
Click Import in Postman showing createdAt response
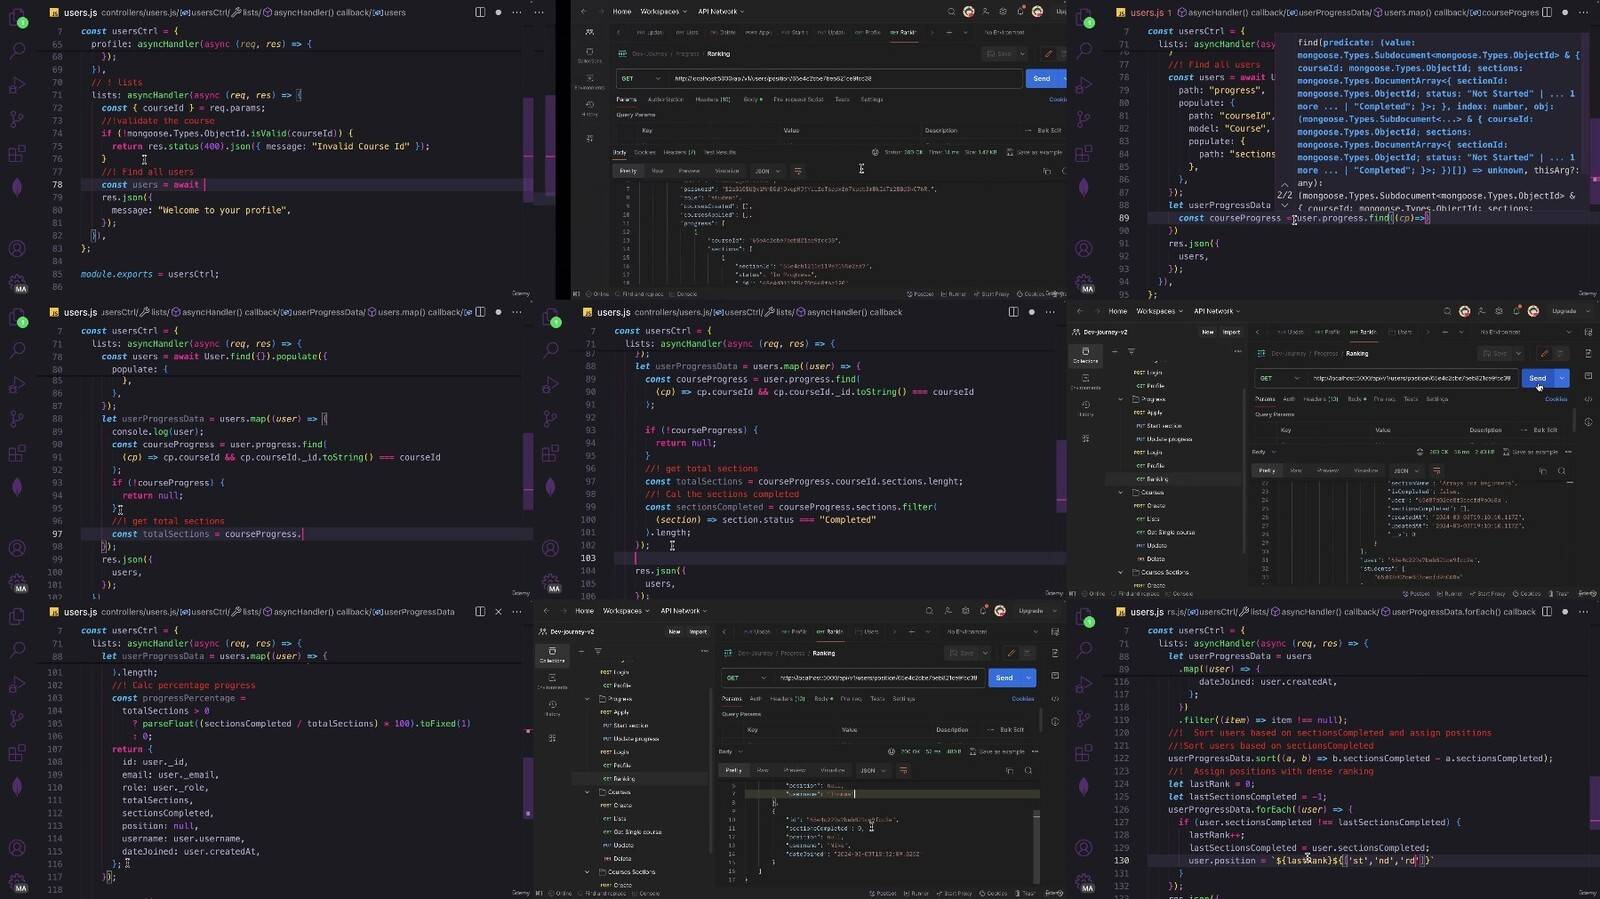1231,332
